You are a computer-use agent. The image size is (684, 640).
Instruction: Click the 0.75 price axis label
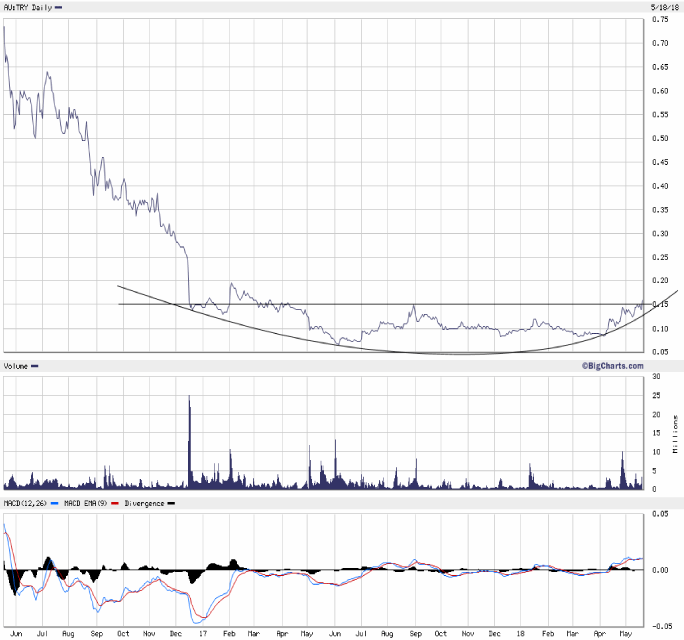point(661,20)
